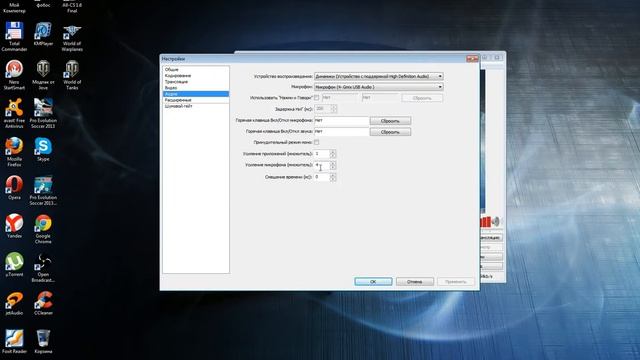This screenshot has width=640, height=360.
Task: Open the jetAudio desktop icon
Action: coord(14,303)
